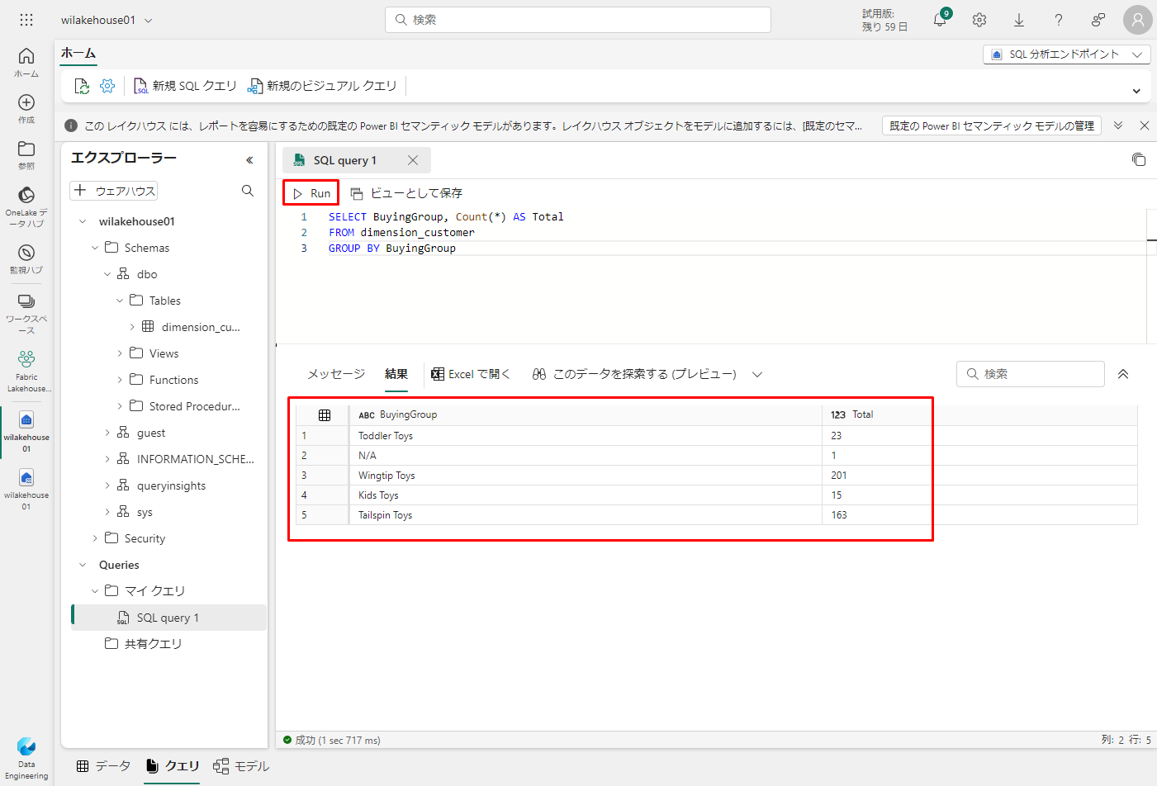Screen dimensions: 1157x786
Task: Add a ウェアハウス in explorer
Action: pyautogui.click(x=114, y=191)
